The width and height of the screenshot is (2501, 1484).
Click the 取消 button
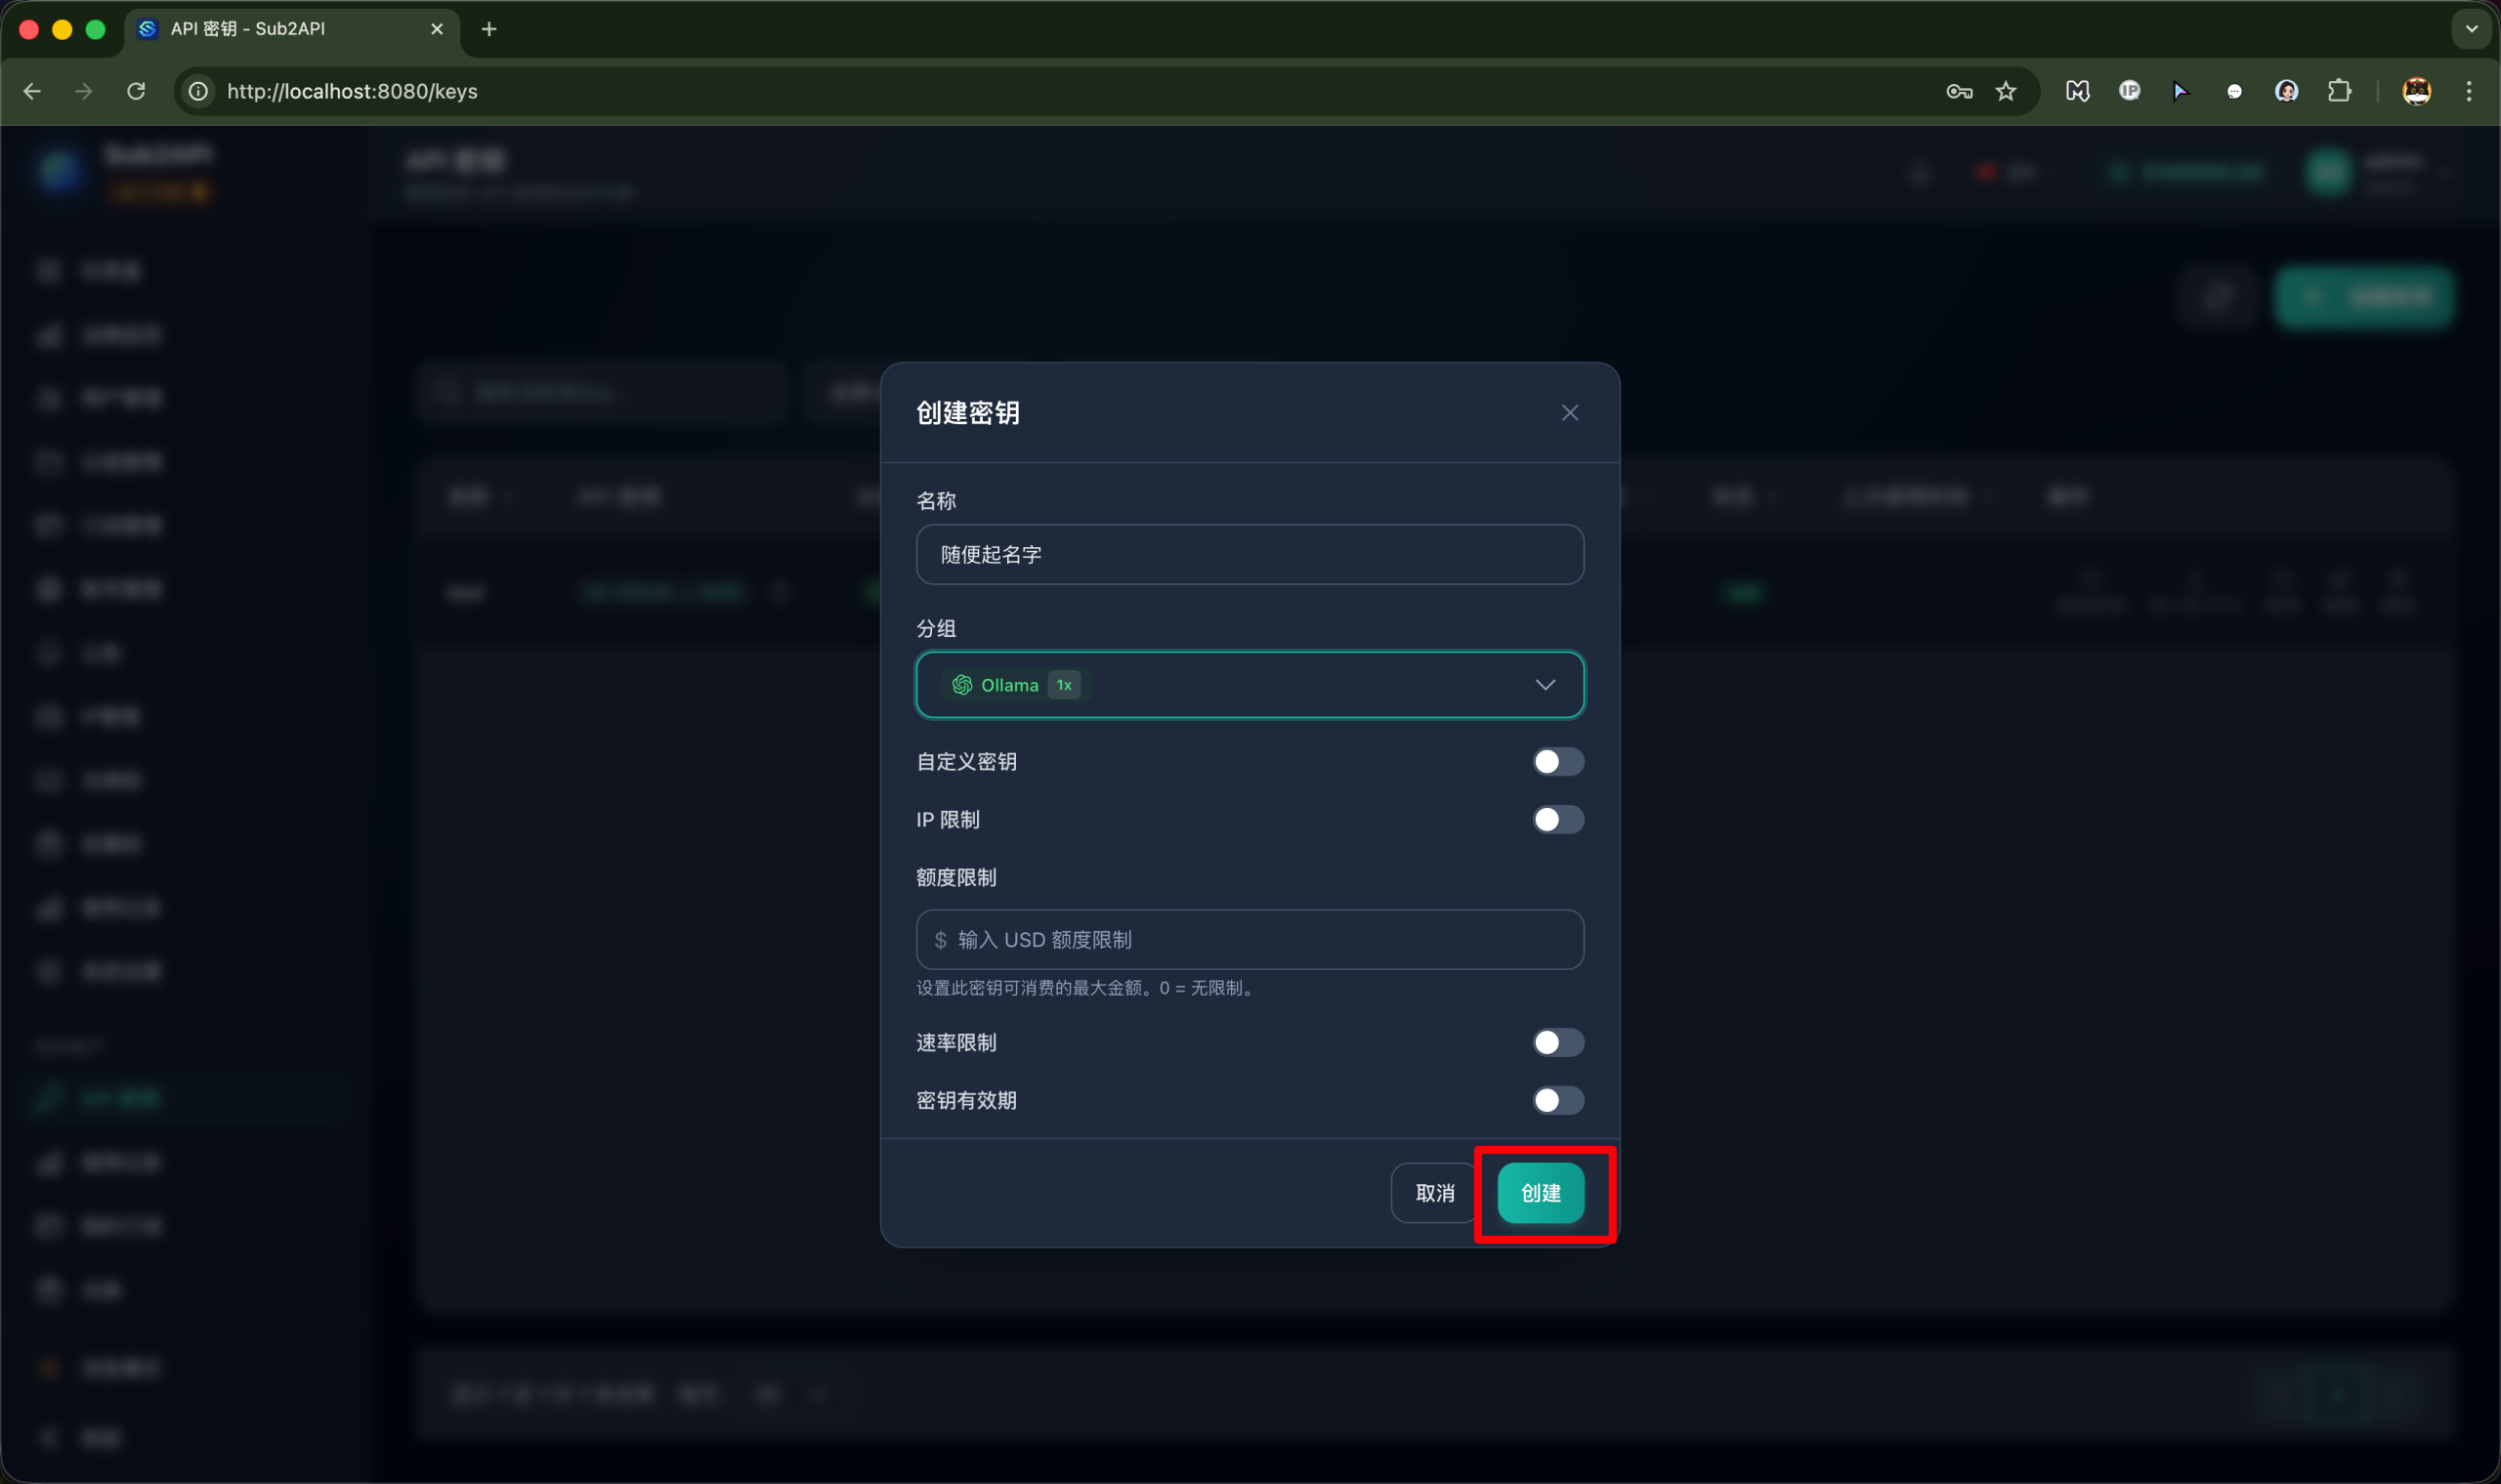click(x=1434, y=1193)
